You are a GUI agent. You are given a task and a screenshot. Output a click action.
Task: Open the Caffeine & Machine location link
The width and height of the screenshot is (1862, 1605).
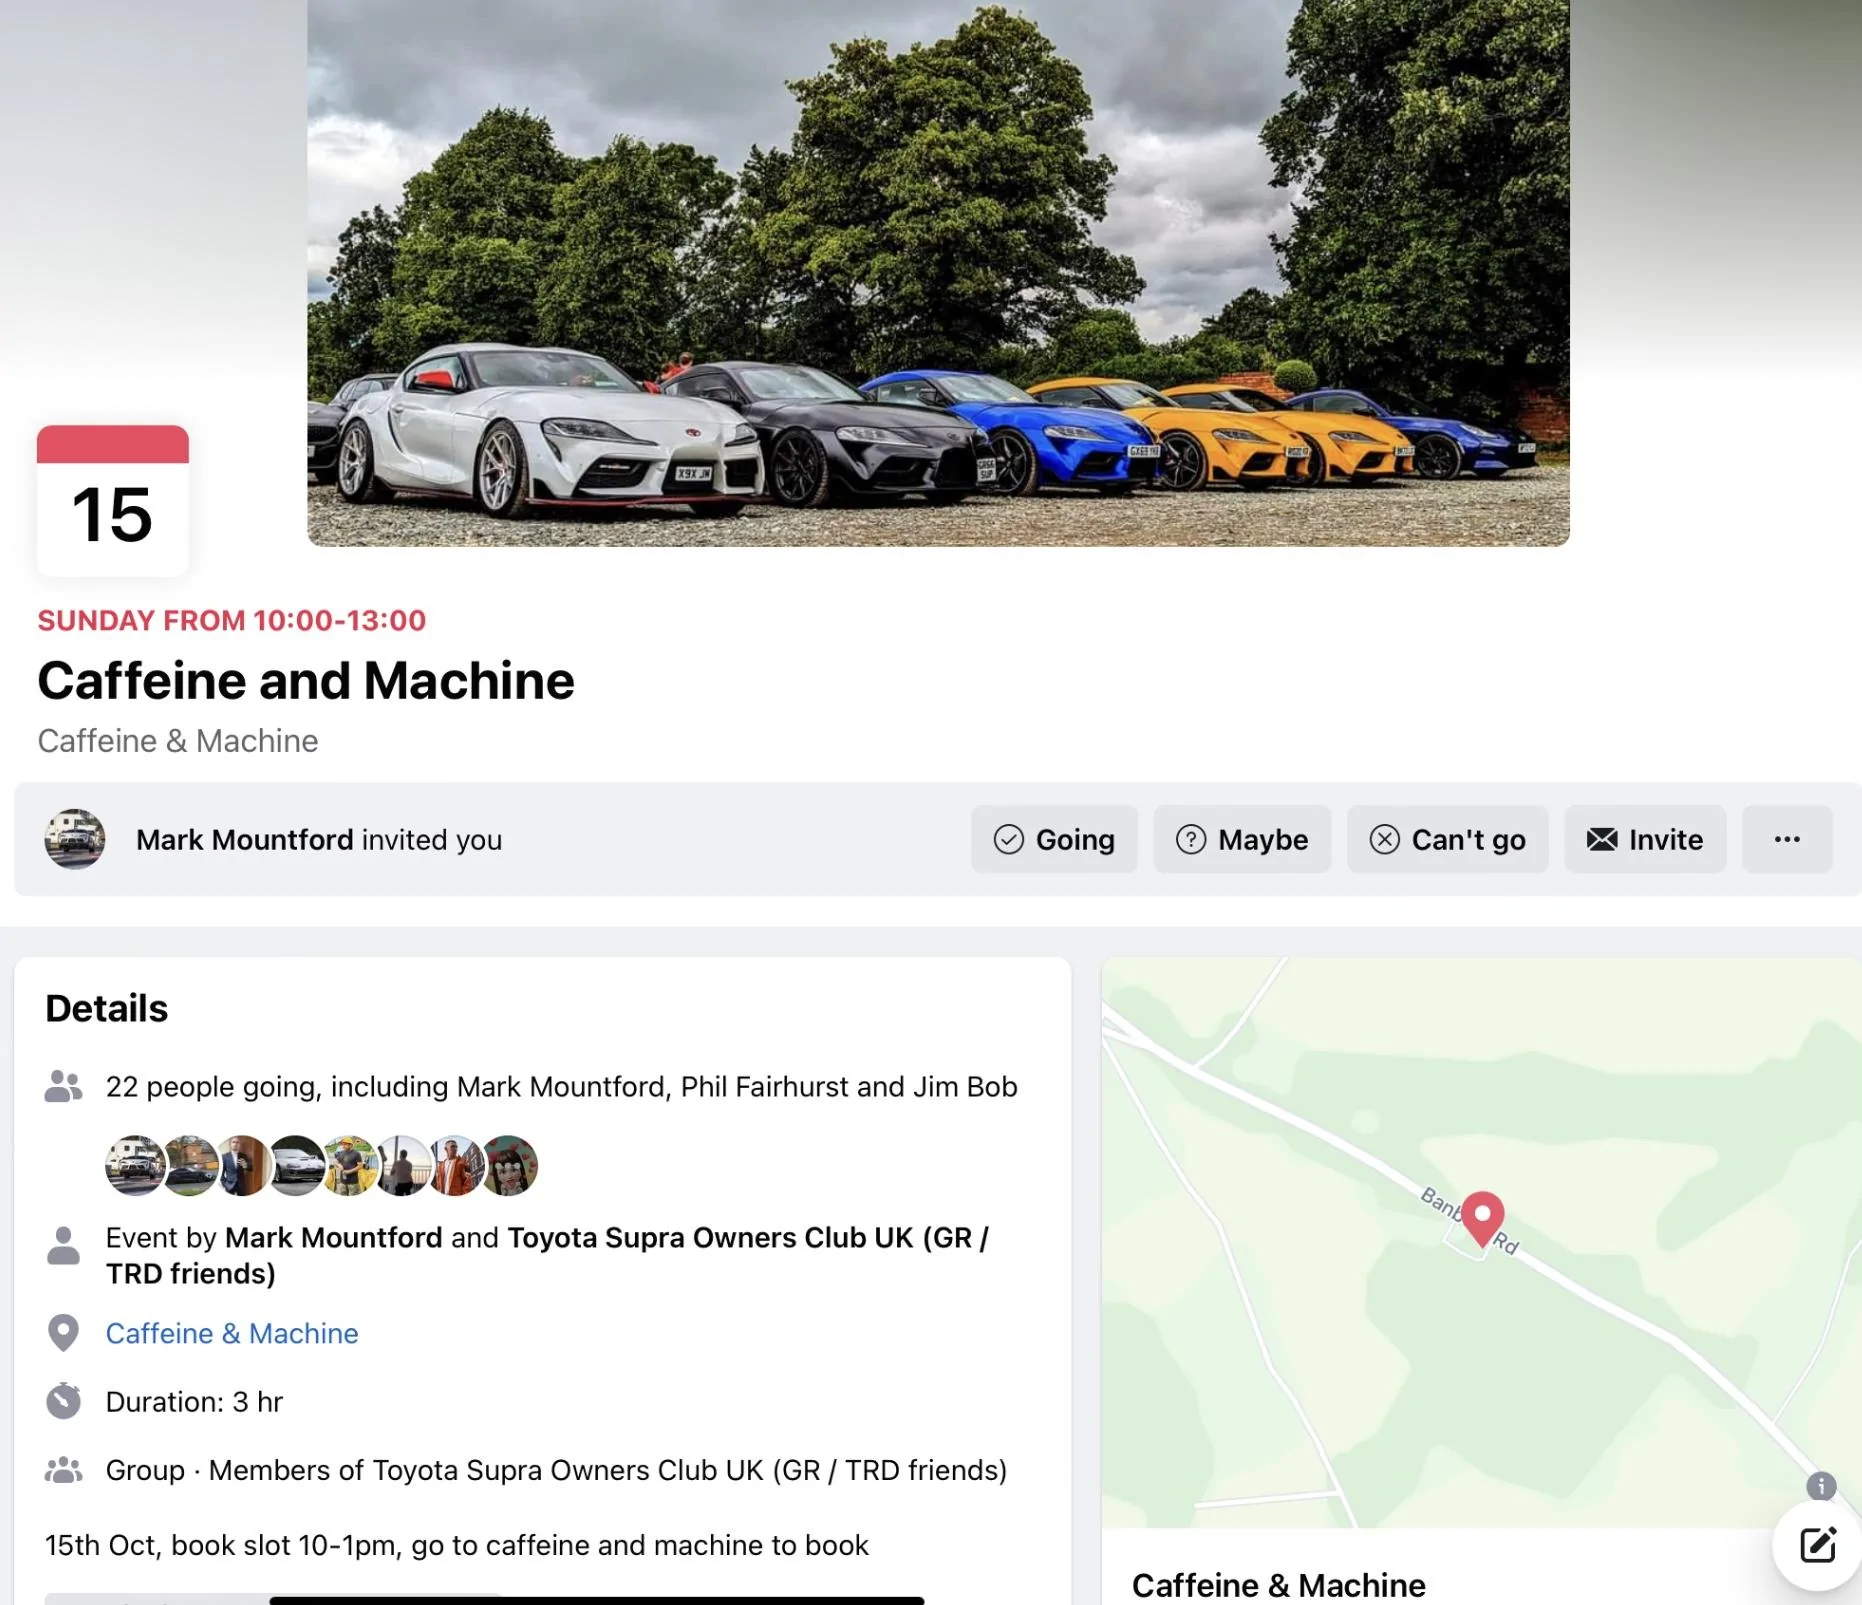pyautogui.click(x=232, y=1333)
